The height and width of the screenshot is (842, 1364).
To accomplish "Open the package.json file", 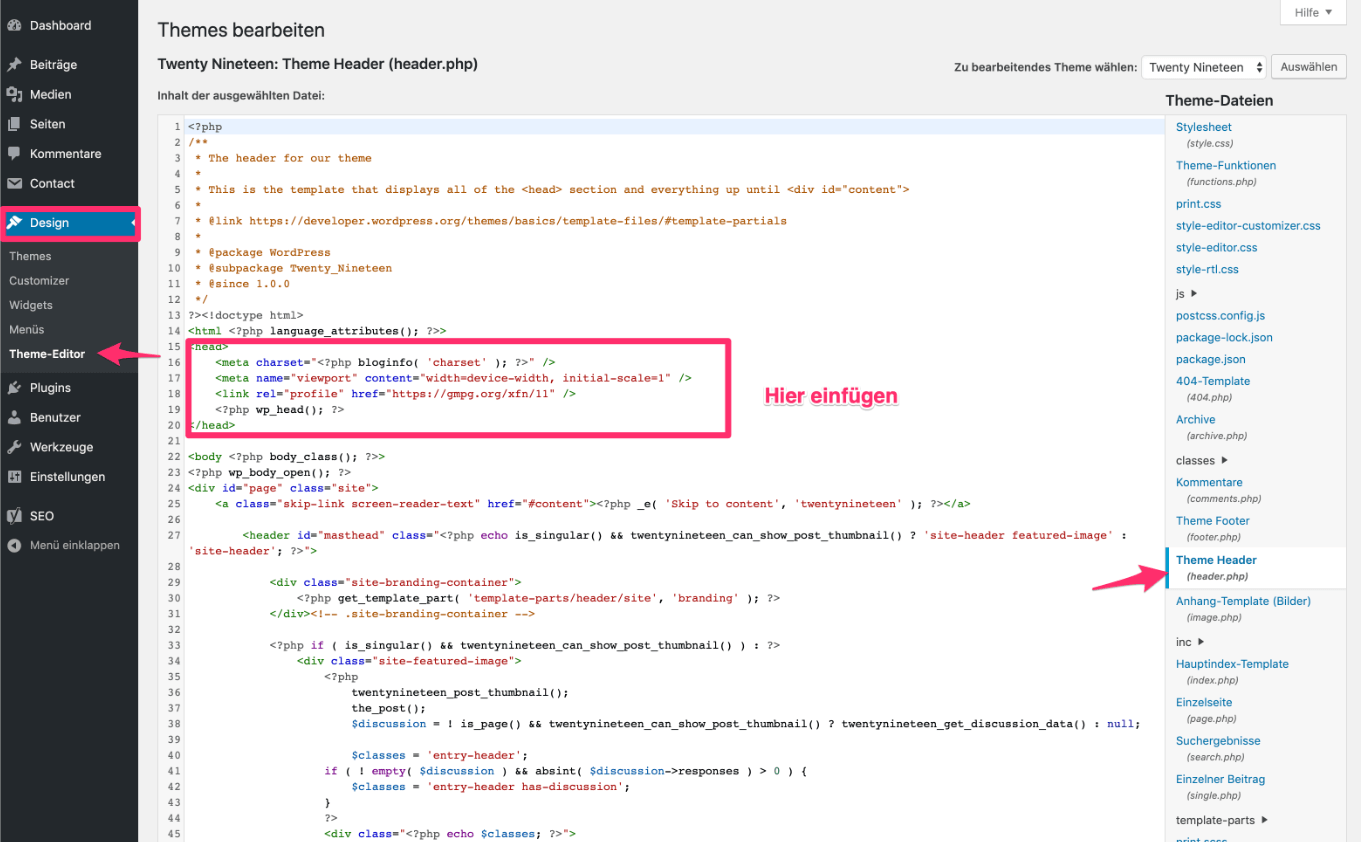I will click(x=1211, y=360).
